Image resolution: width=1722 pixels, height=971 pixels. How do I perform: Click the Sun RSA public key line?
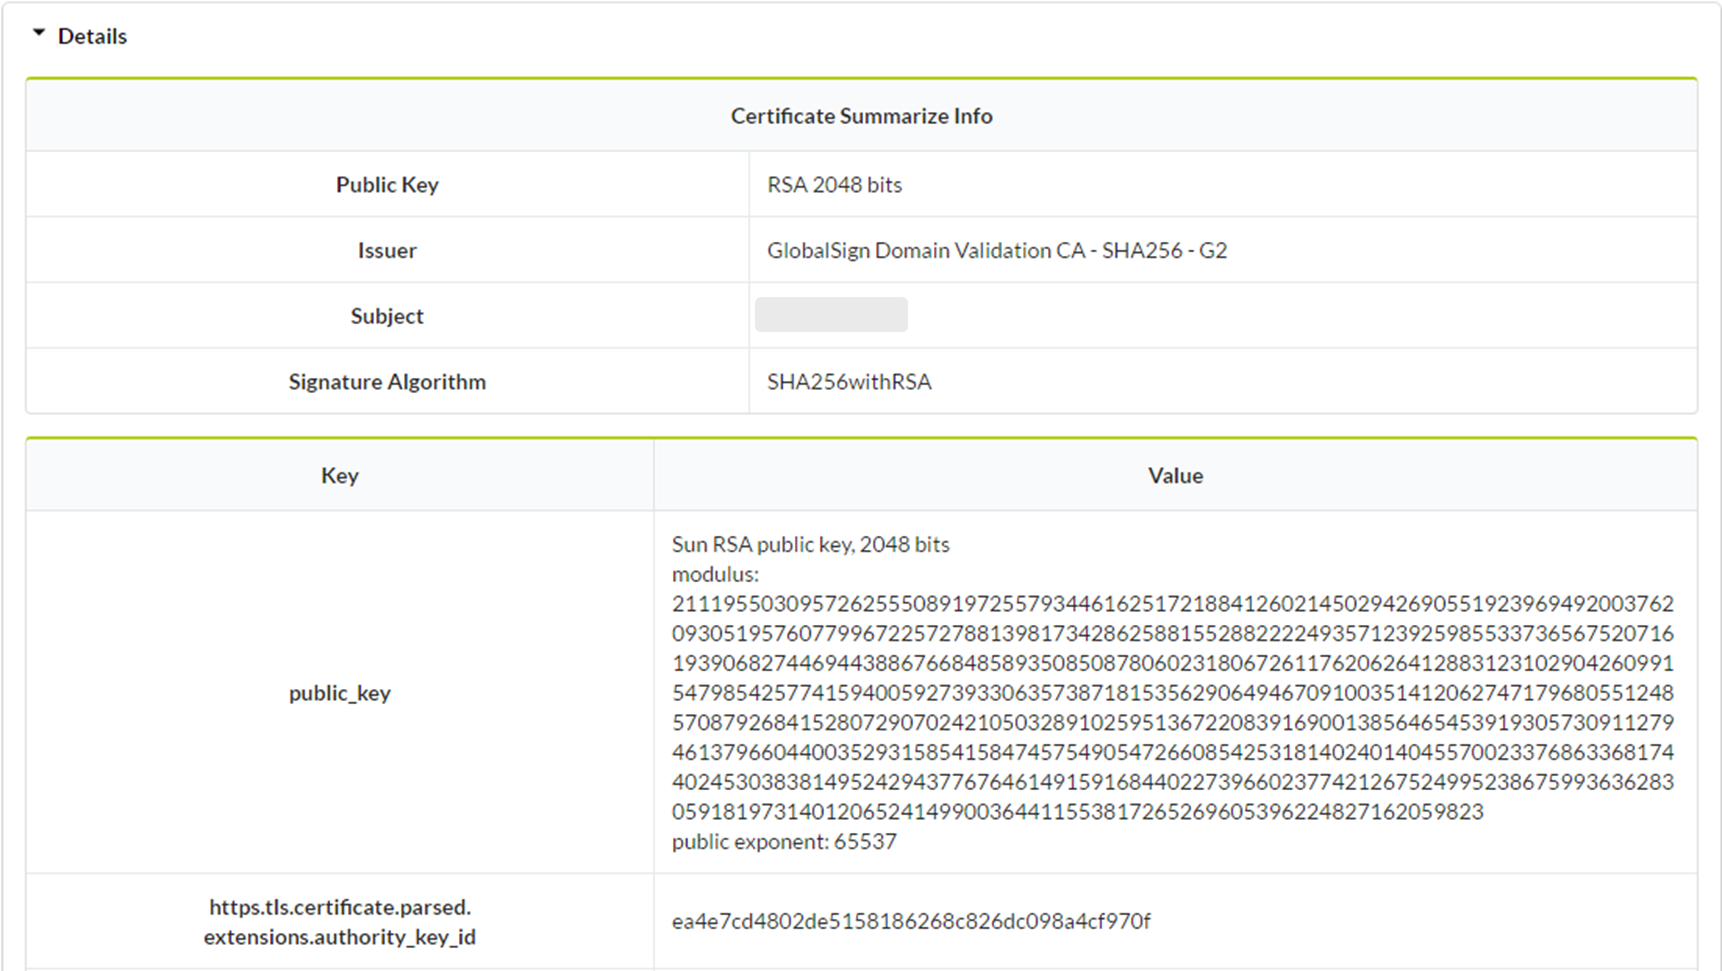pos(810,545)
